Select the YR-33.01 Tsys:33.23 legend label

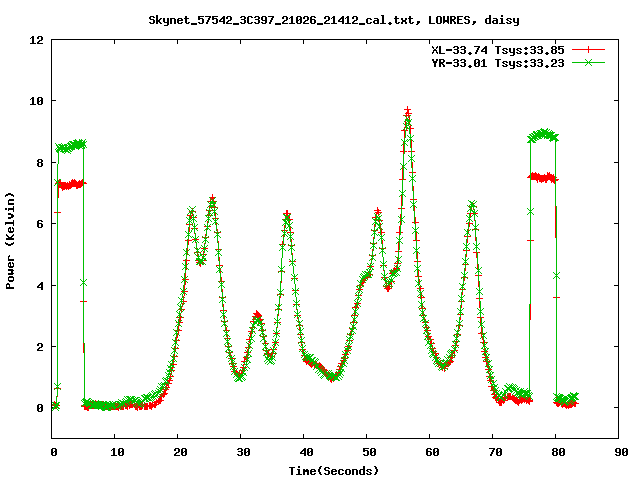pyautogui.click(x=498, y=63)
